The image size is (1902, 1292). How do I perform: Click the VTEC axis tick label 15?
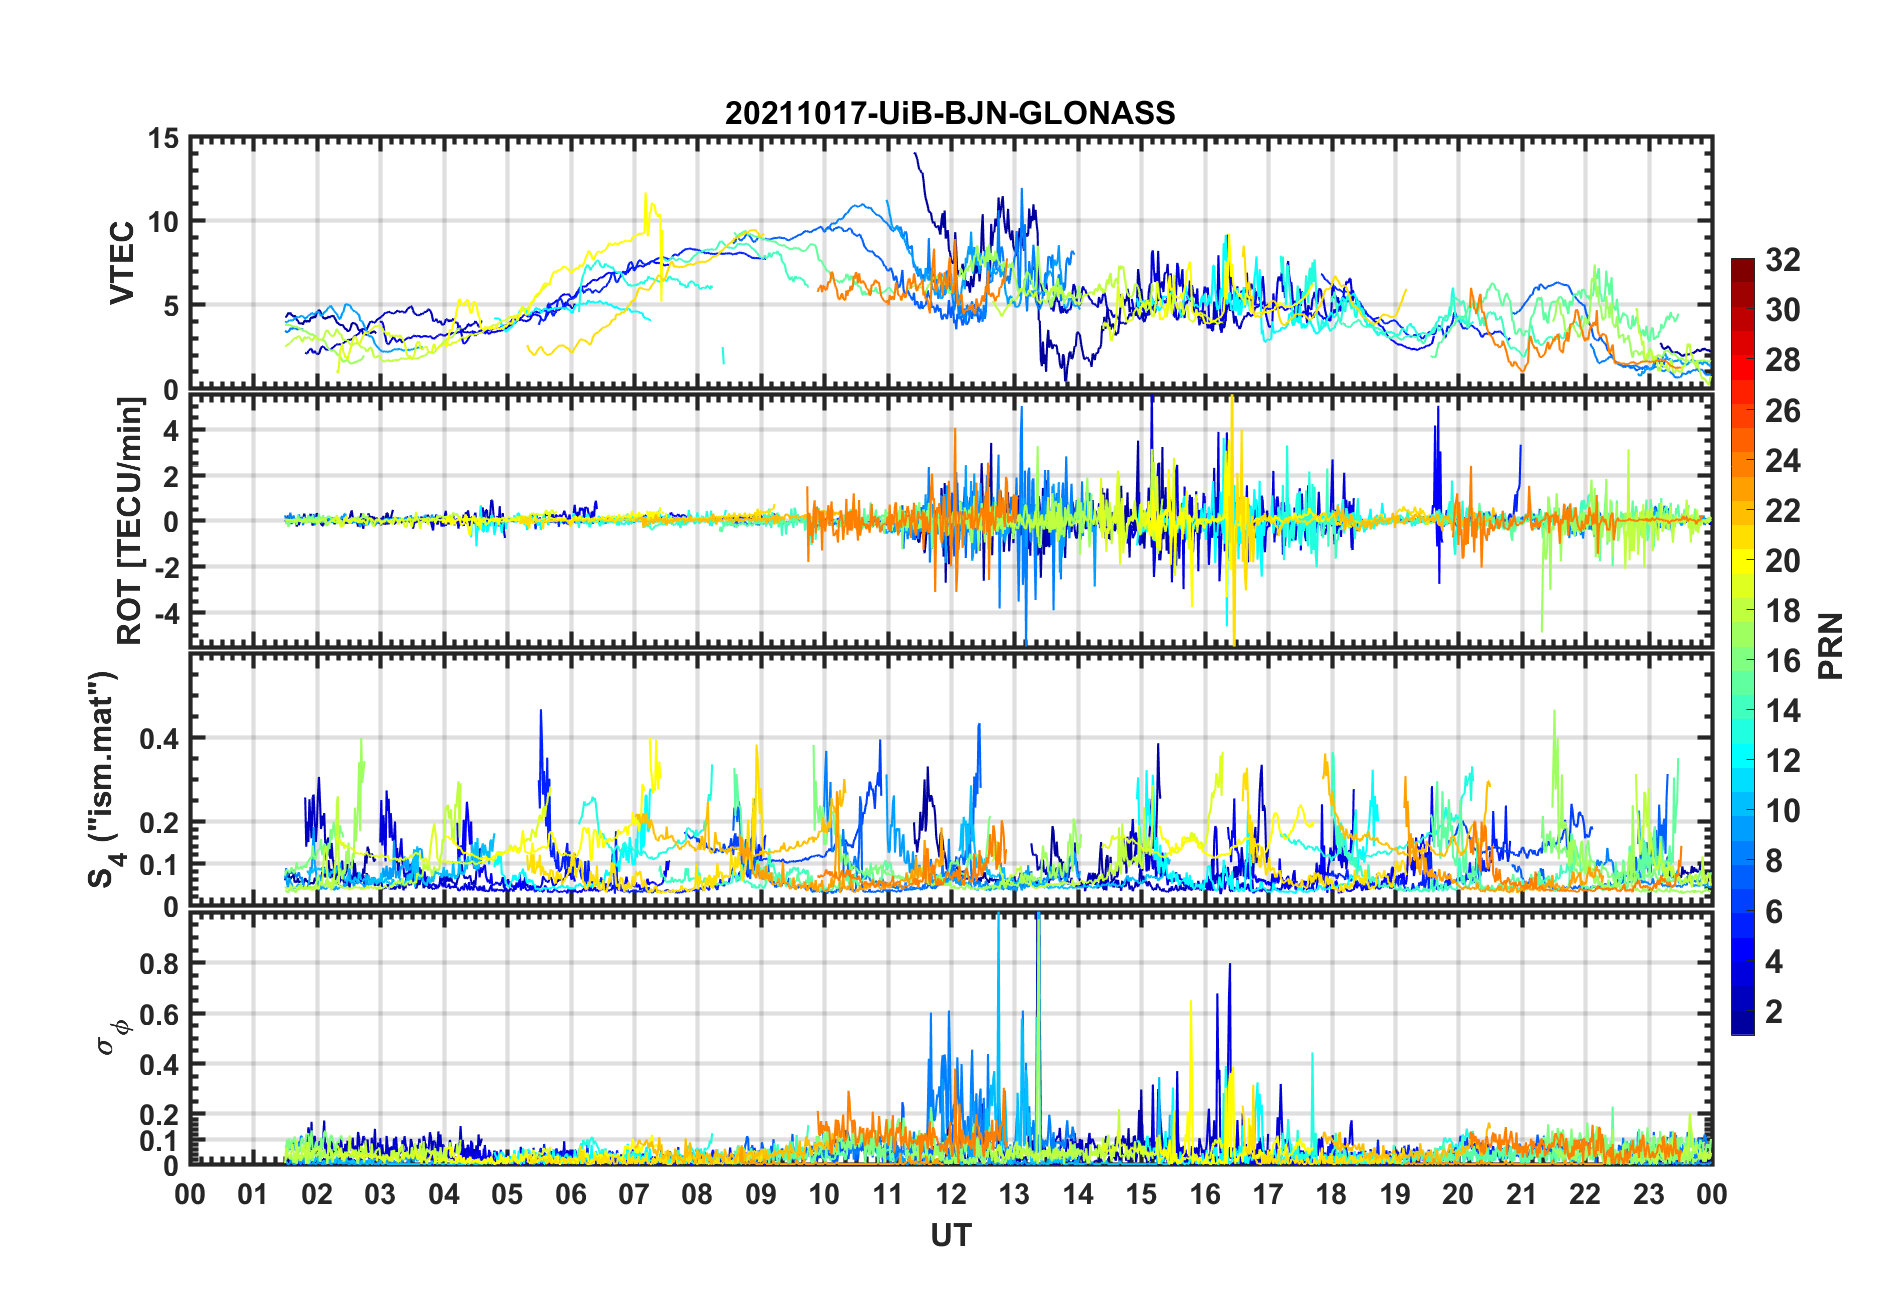(163, 139)
